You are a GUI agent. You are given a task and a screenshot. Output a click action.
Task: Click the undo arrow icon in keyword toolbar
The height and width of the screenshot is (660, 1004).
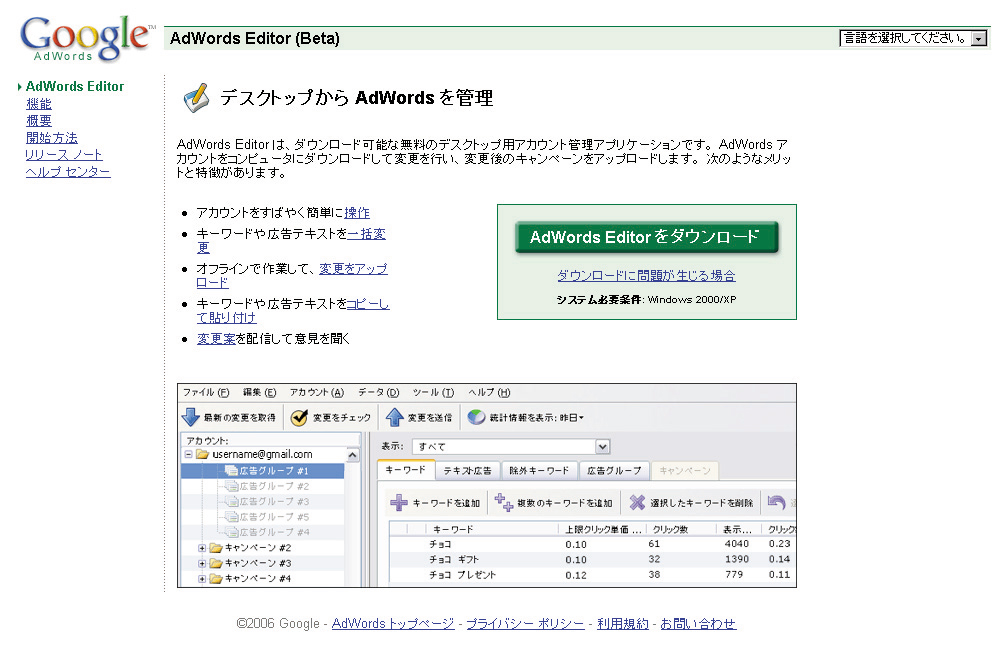coord(776,502)
